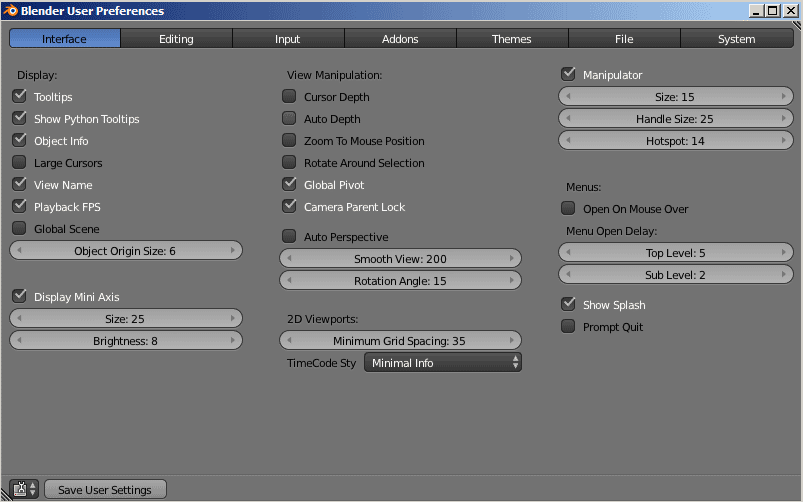
Task: Uncheck Show Python Tooltips
Action: point(19,118)
